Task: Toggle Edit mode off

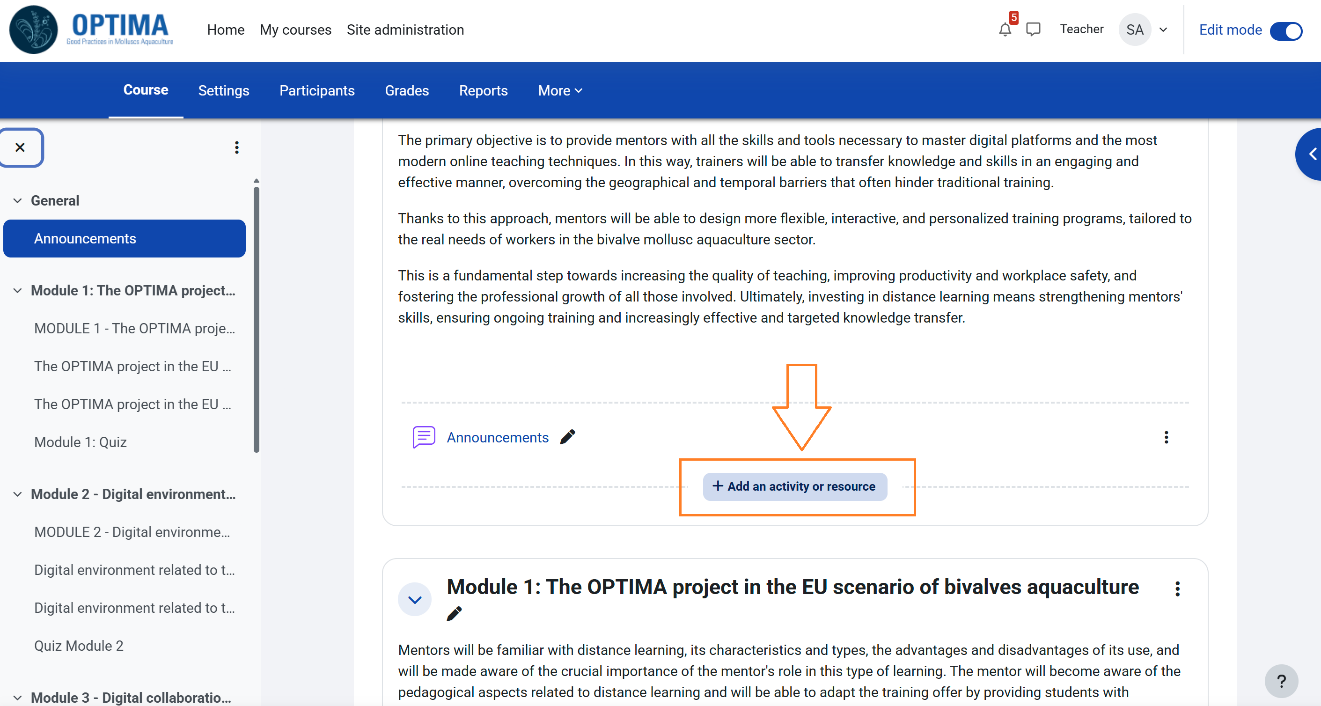Action: pyautogui.click(x=1286, y=31)
